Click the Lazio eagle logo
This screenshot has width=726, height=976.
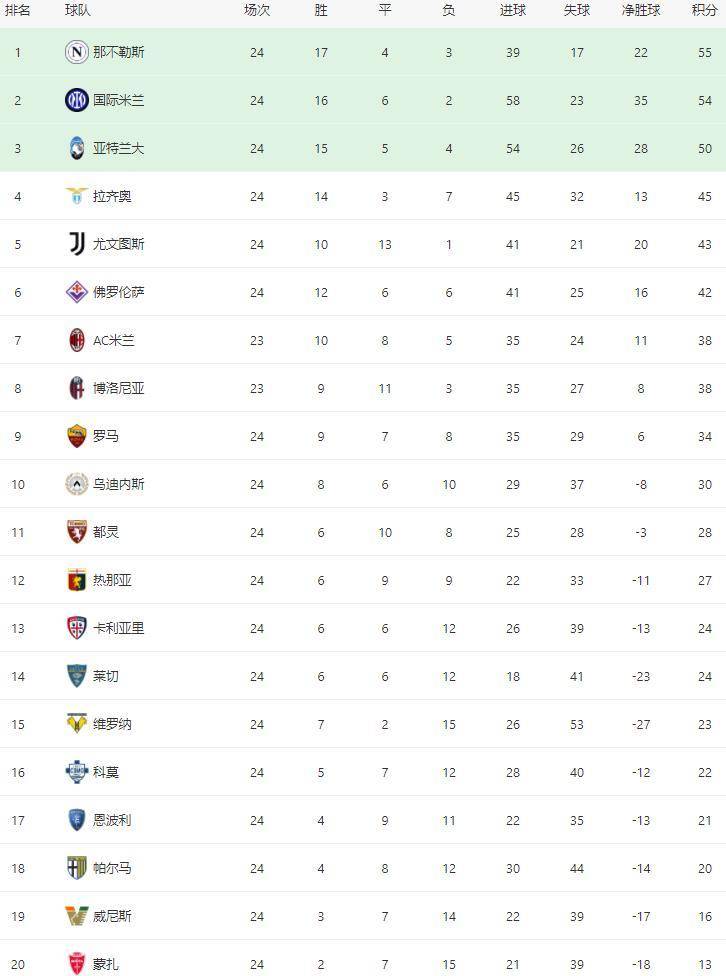[77, 196]
